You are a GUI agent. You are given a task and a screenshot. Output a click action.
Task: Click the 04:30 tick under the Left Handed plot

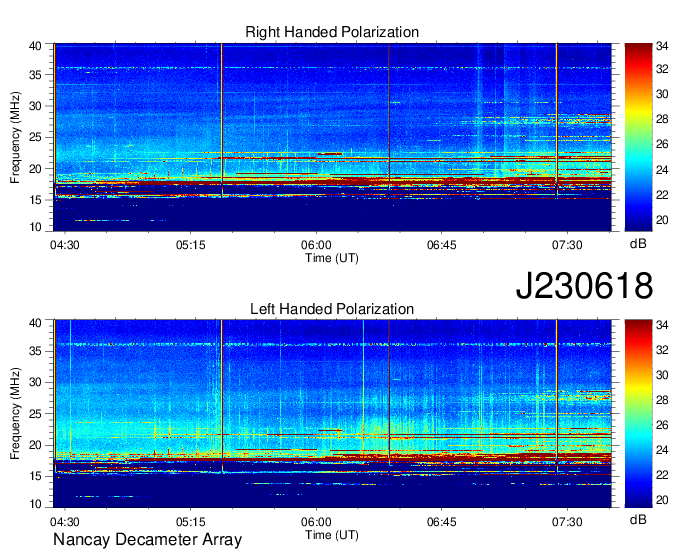(x=65, y=522)
